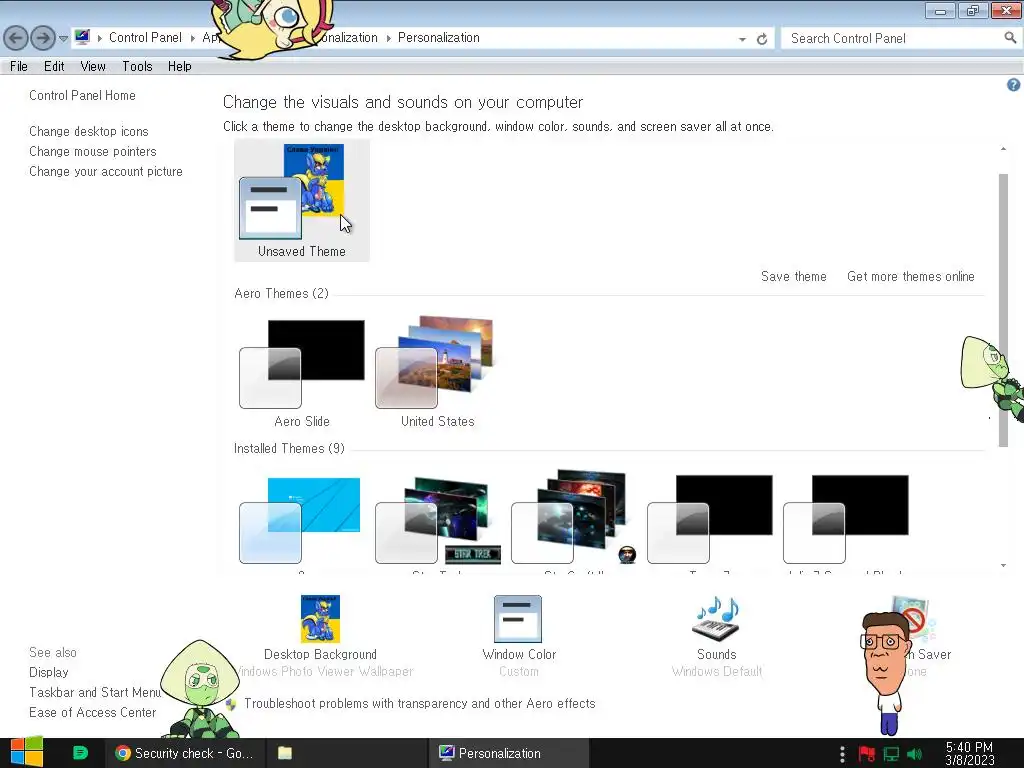This screenshot has width=1024, height=768.
Task: Click the Installed Themes (9) heading
Action: point(289,449)
